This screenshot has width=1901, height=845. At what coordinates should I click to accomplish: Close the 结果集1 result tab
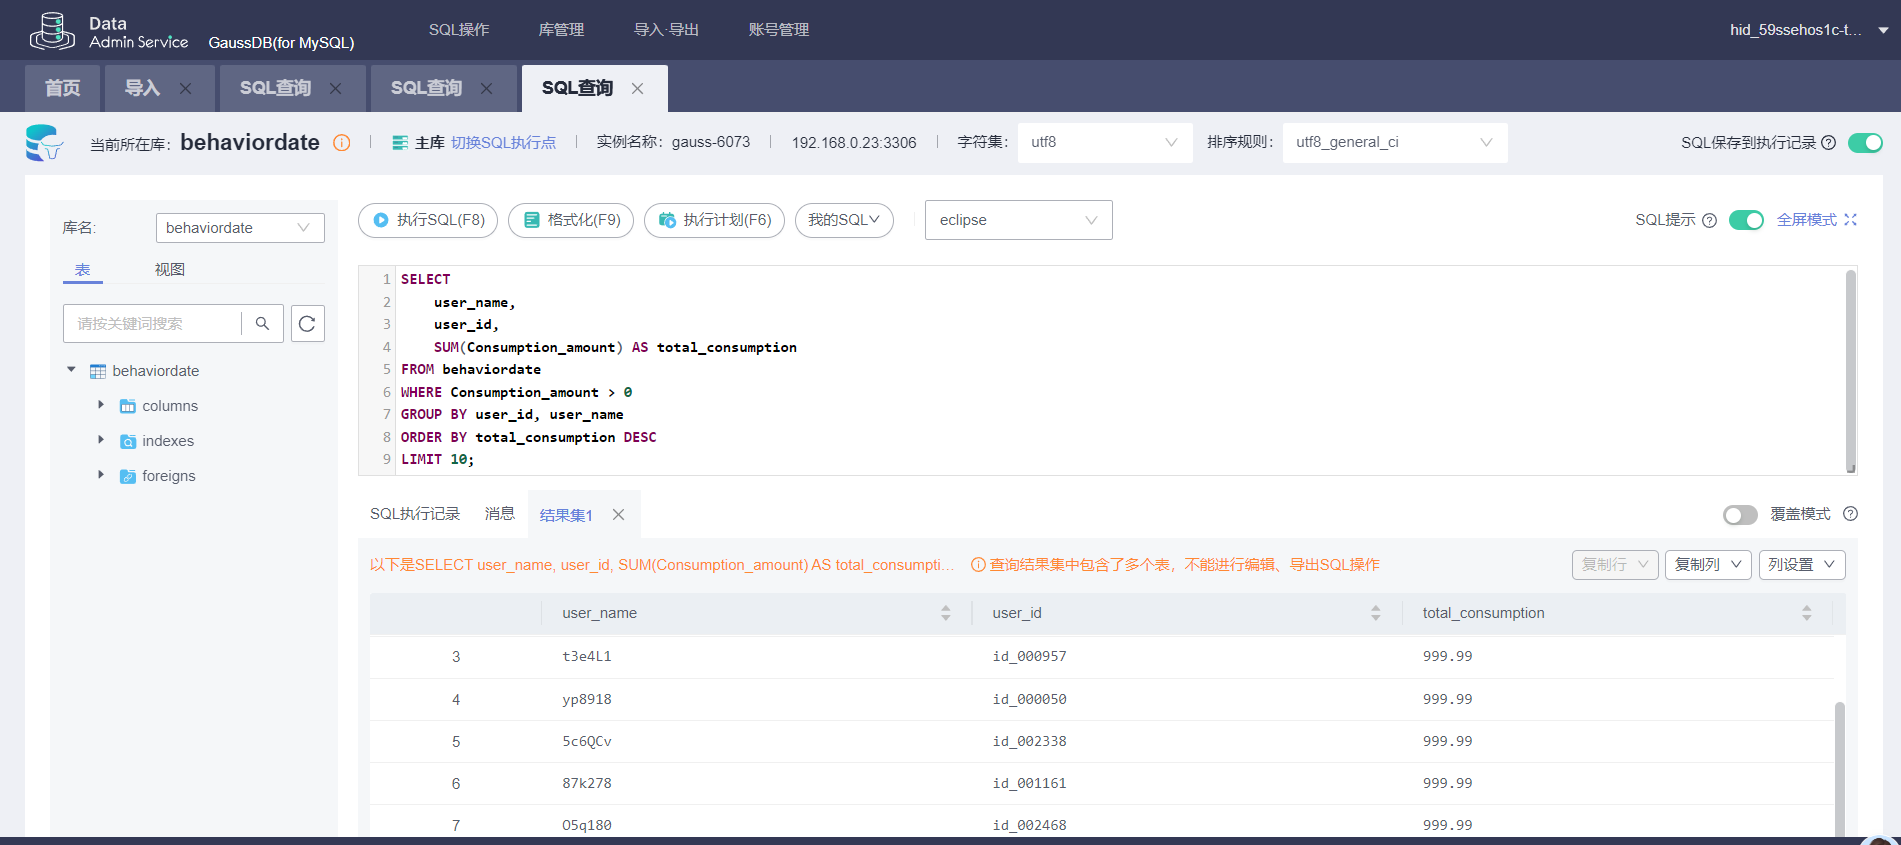(619, 515)
